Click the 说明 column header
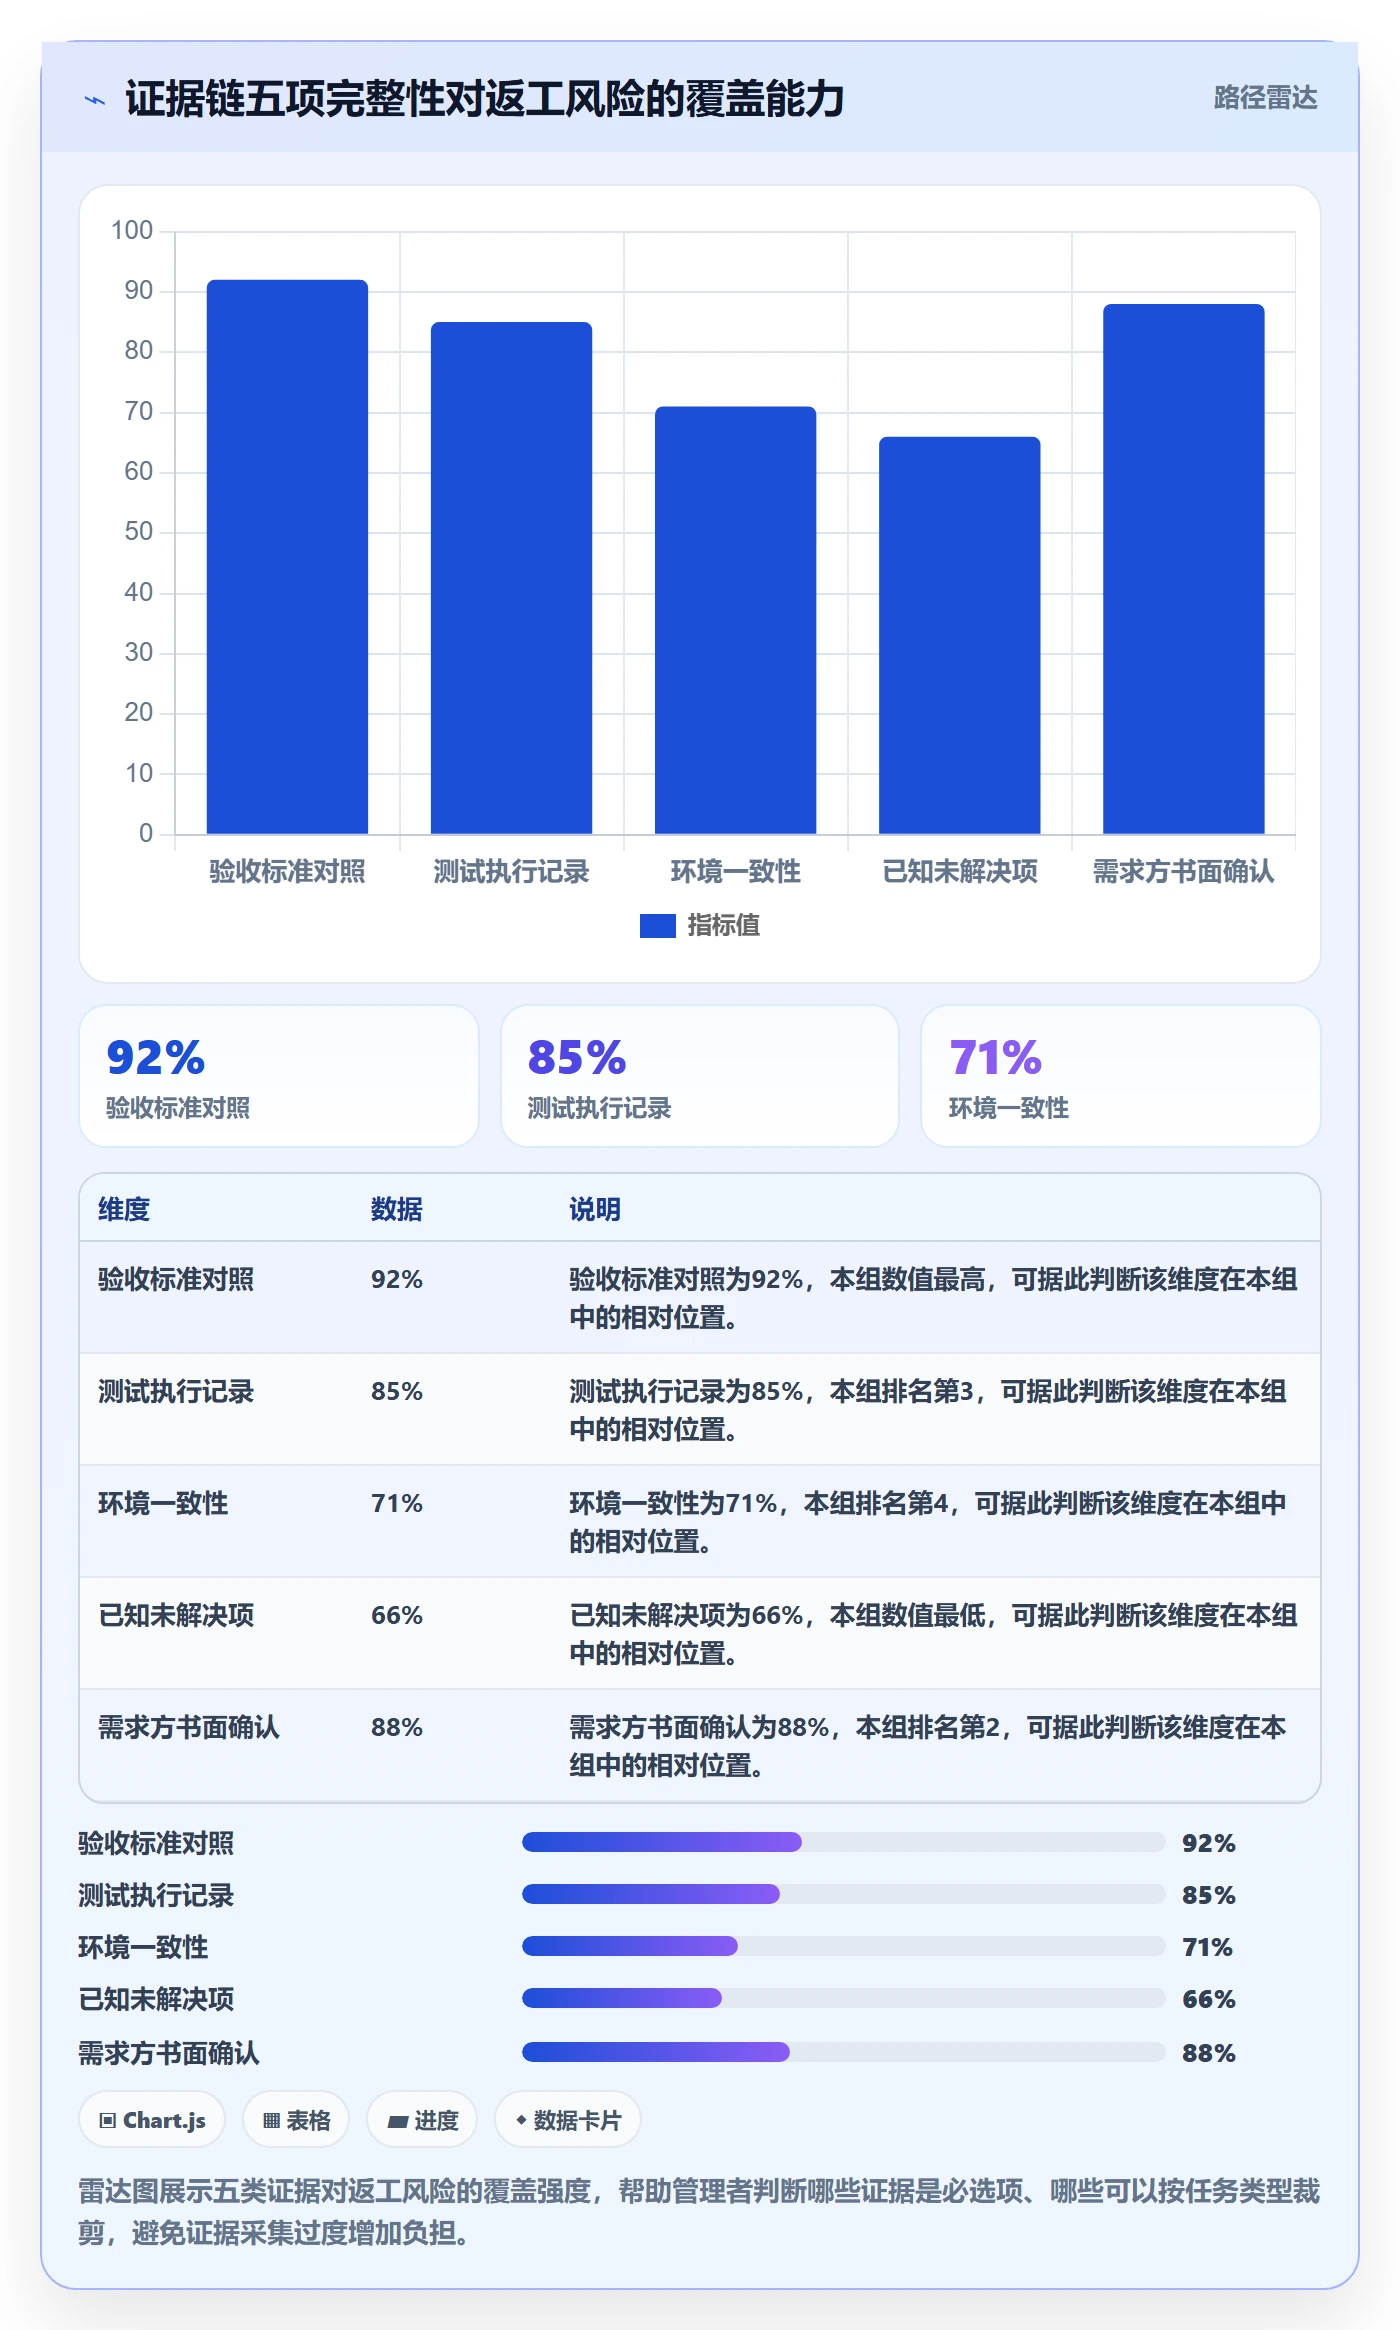This screenshot has width=1400, height=2330. point(595,1209)
